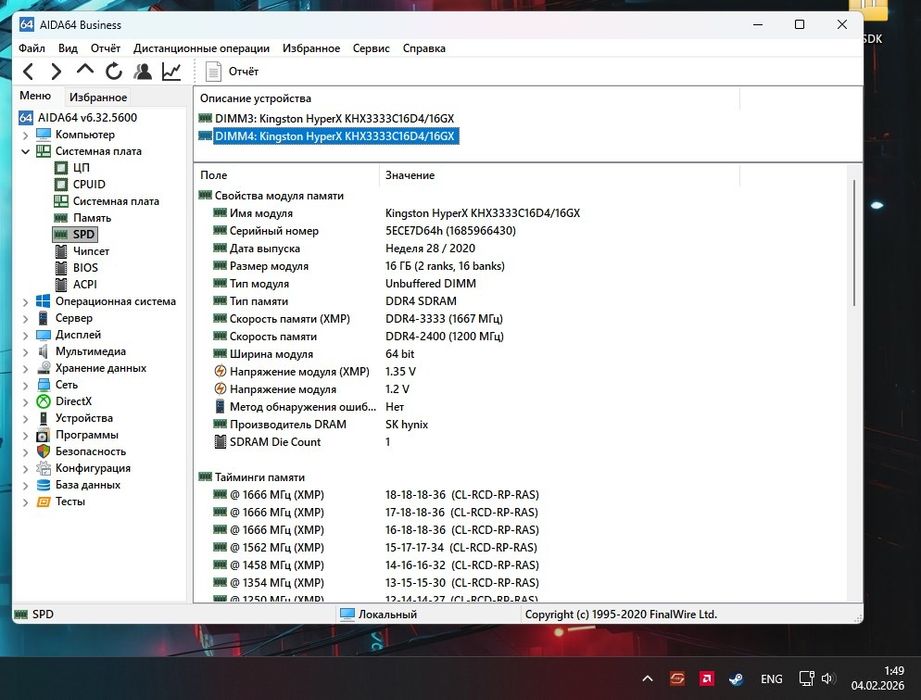Select the Память item
Image resolution: width=921 pixels, height=700 pixels.
[x=92, y=218]
